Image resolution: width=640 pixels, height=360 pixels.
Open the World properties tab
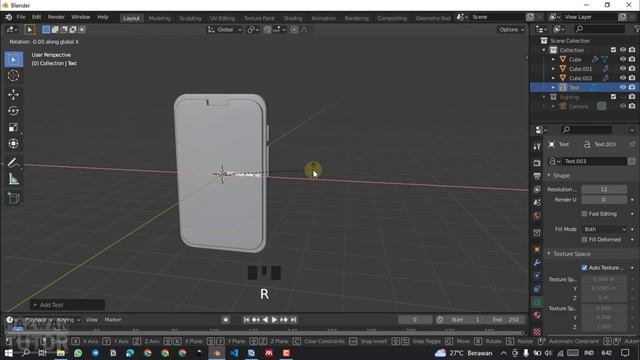pyautogui.click(x=537, y=215)
